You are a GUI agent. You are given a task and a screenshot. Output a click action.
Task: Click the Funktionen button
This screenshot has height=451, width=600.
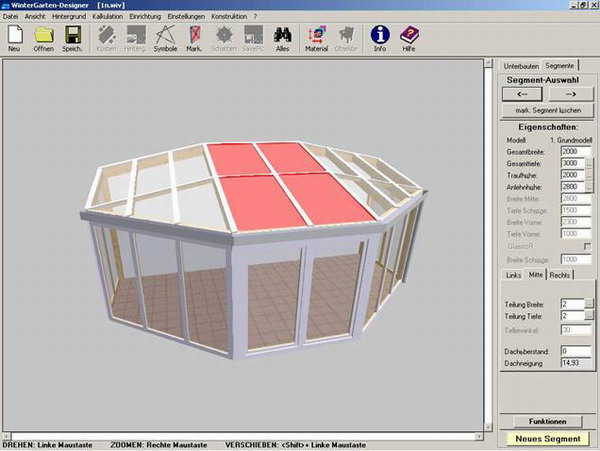(548, 422)
